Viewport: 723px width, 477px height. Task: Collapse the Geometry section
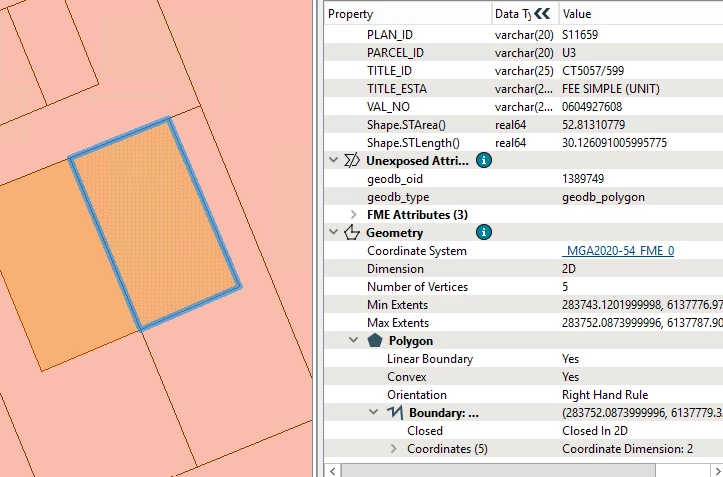(333, 233)
